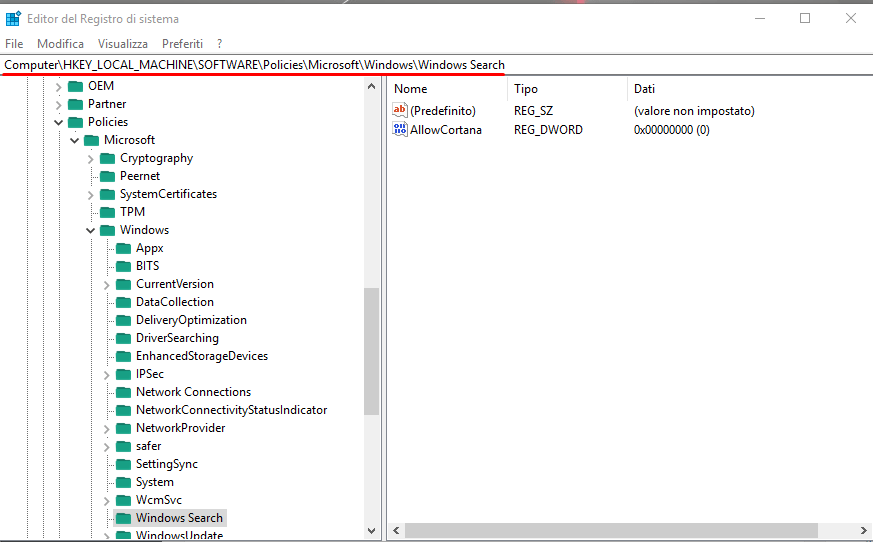The width and height of the screenshot is (873, 542).
Task: Click the NetworkConnectivityStatusIndicator folder icon
Action: tap(124, 411)
